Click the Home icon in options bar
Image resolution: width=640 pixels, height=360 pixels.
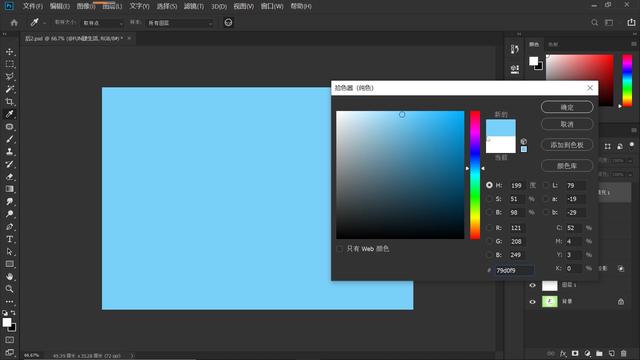[x=14, y=23]
